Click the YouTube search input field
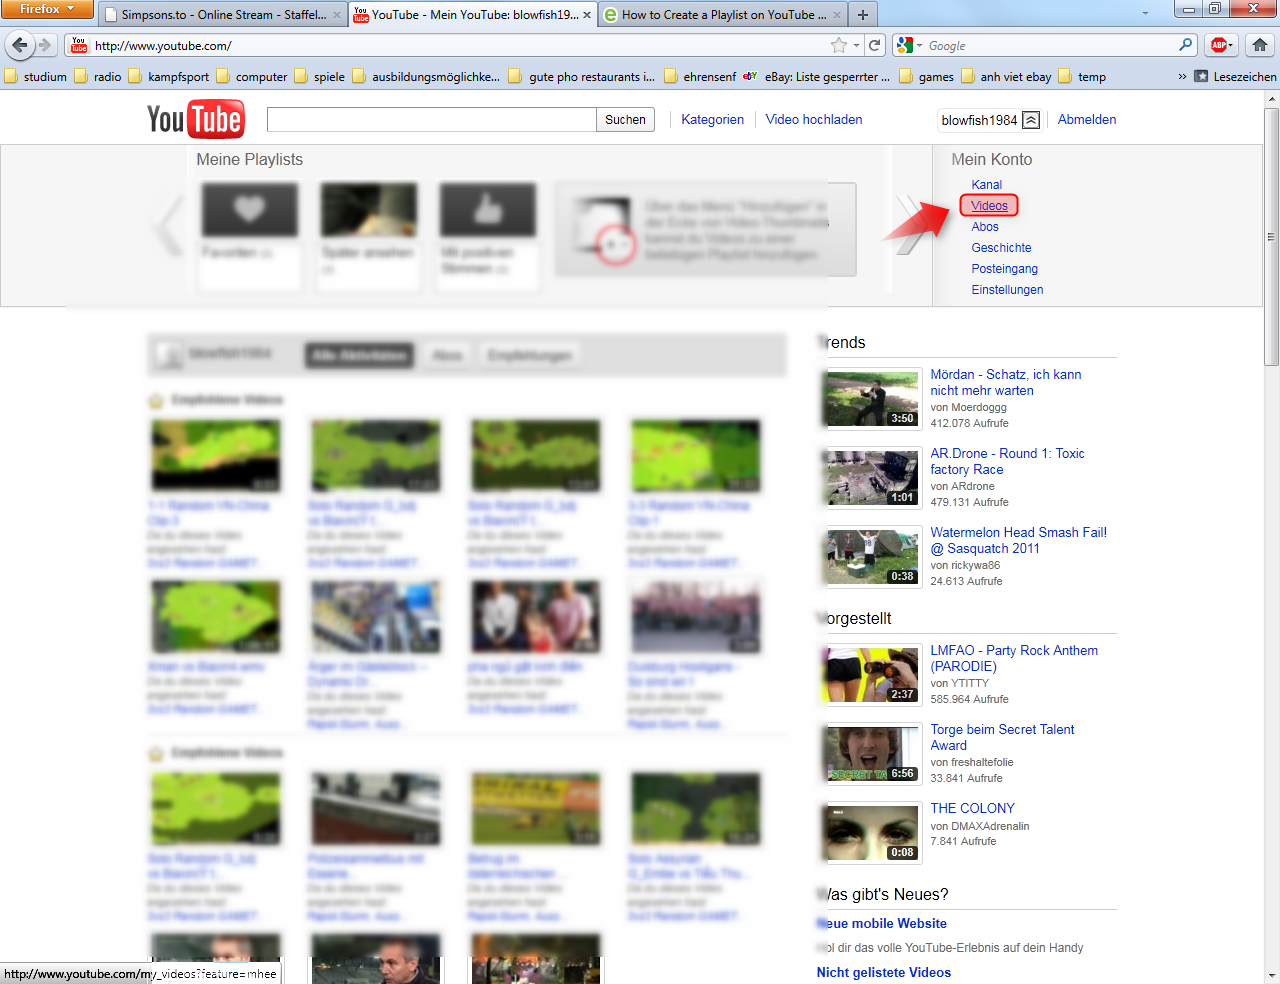This screenshot has width=1280, height=984. click(431, 120)
